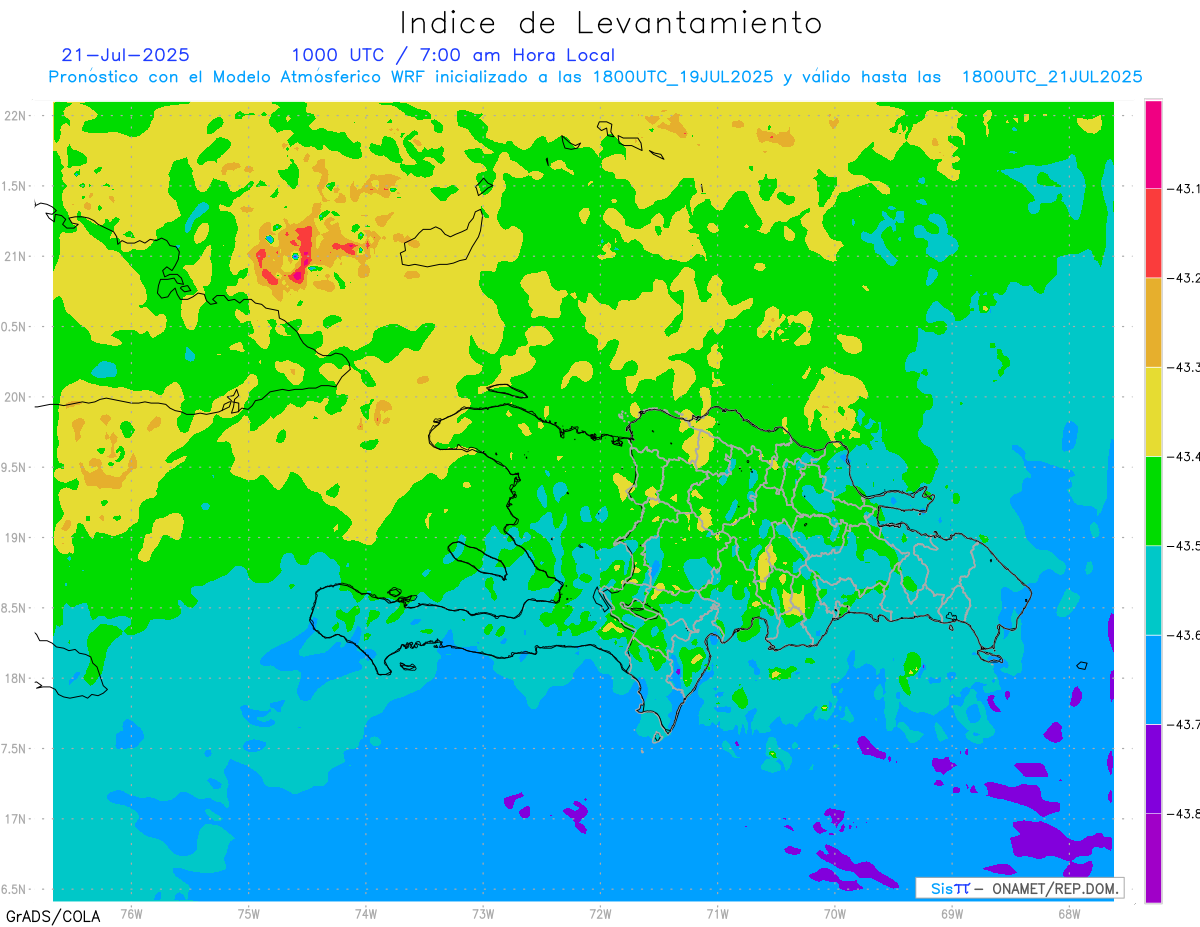Click the color bar value "-43.2"

click(x=1184, y=278)
